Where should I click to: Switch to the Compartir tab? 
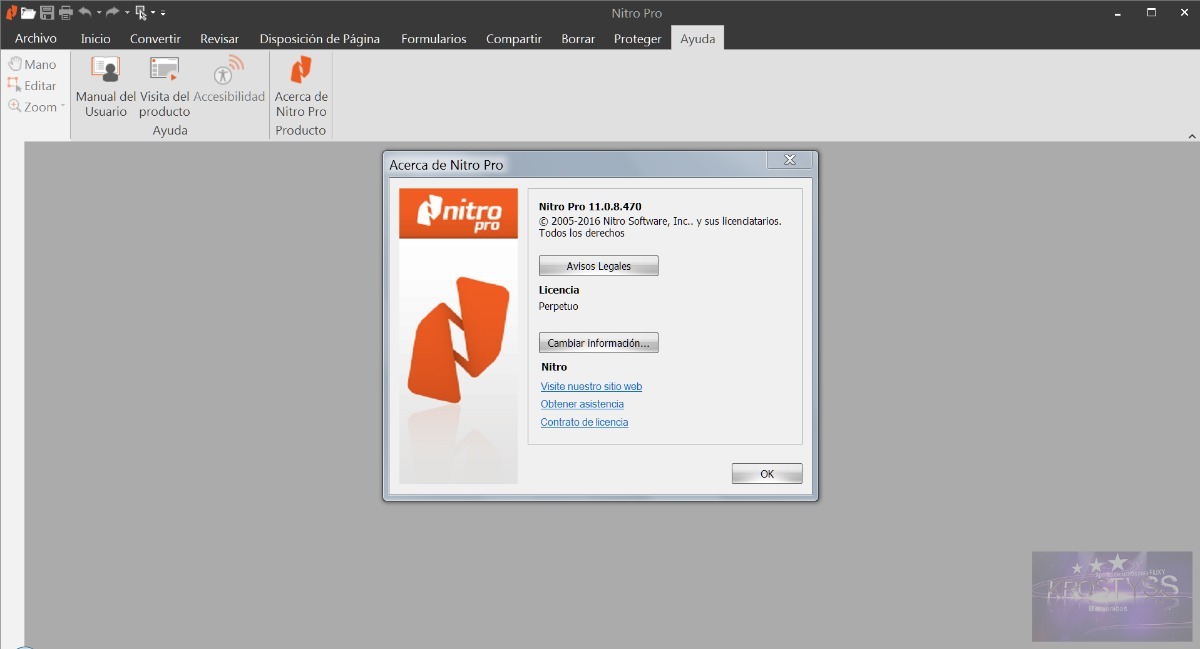(514, 39)
